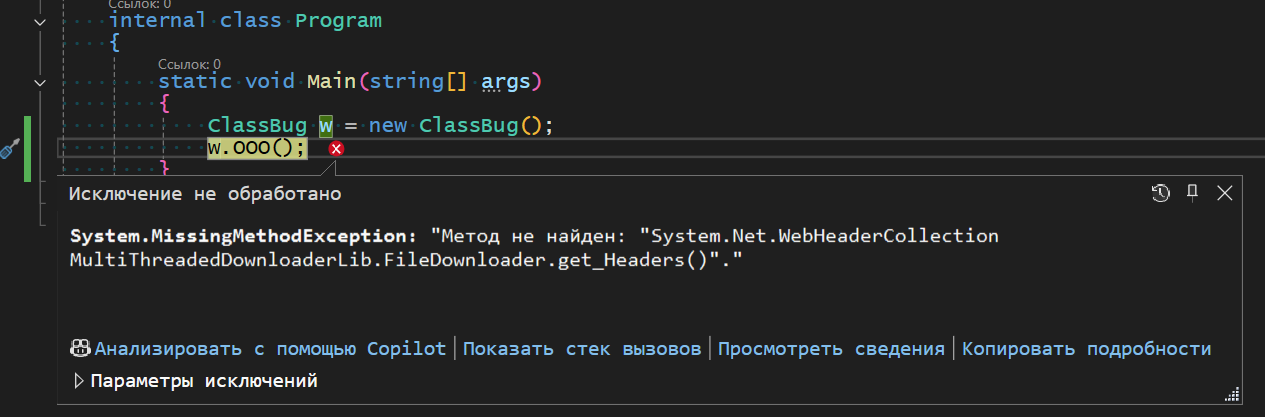Close the exception helper popup
1265x417 pixels.
(x=1224, y=193)
